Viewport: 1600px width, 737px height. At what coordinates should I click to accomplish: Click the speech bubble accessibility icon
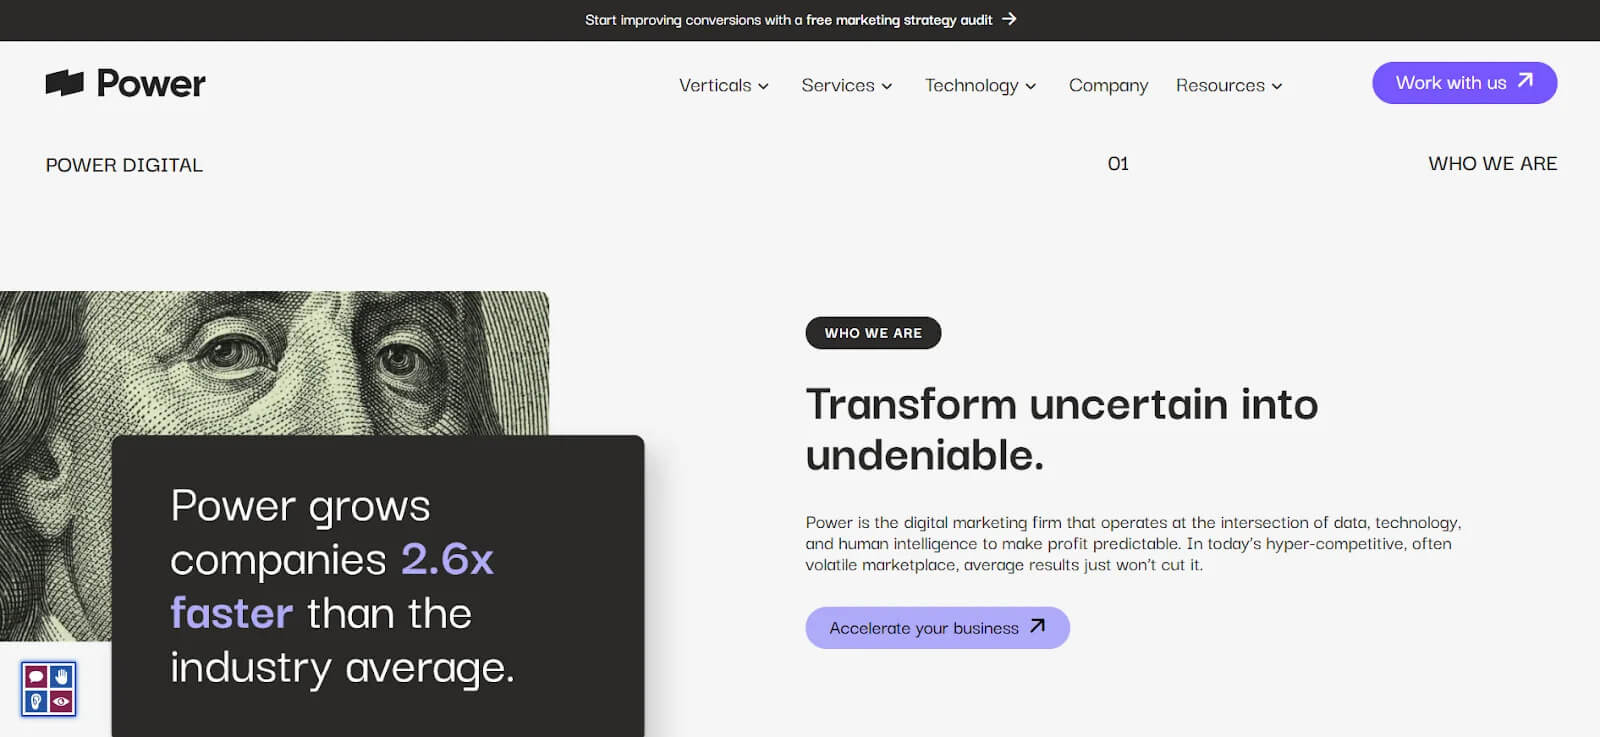[36, 677]
